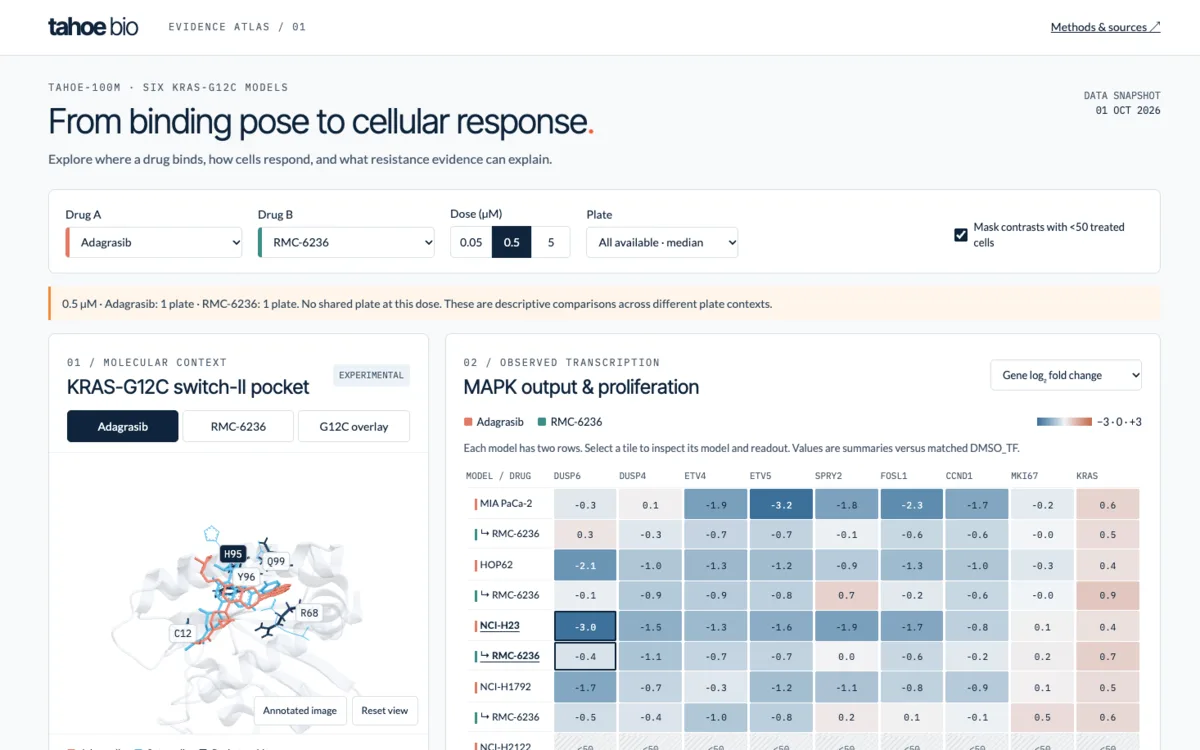Select MIA PaCa-2 ETV4 tile showing -1.9
This screenshot has height=750, width=1200.
coord(715,505)
